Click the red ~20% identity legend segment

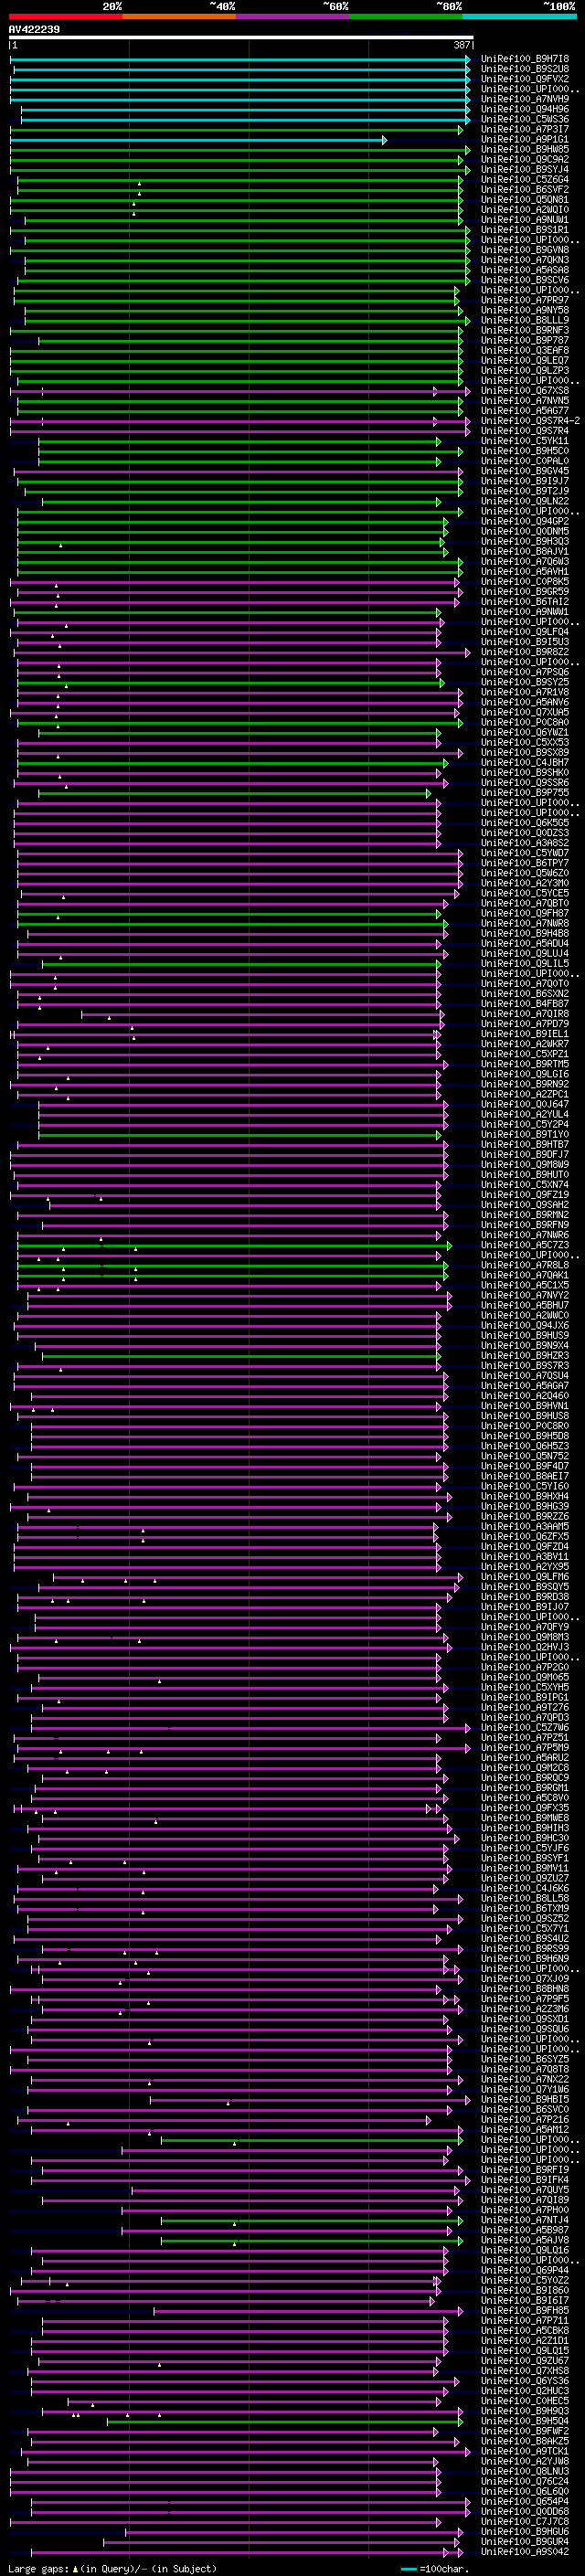click(65, 16)
